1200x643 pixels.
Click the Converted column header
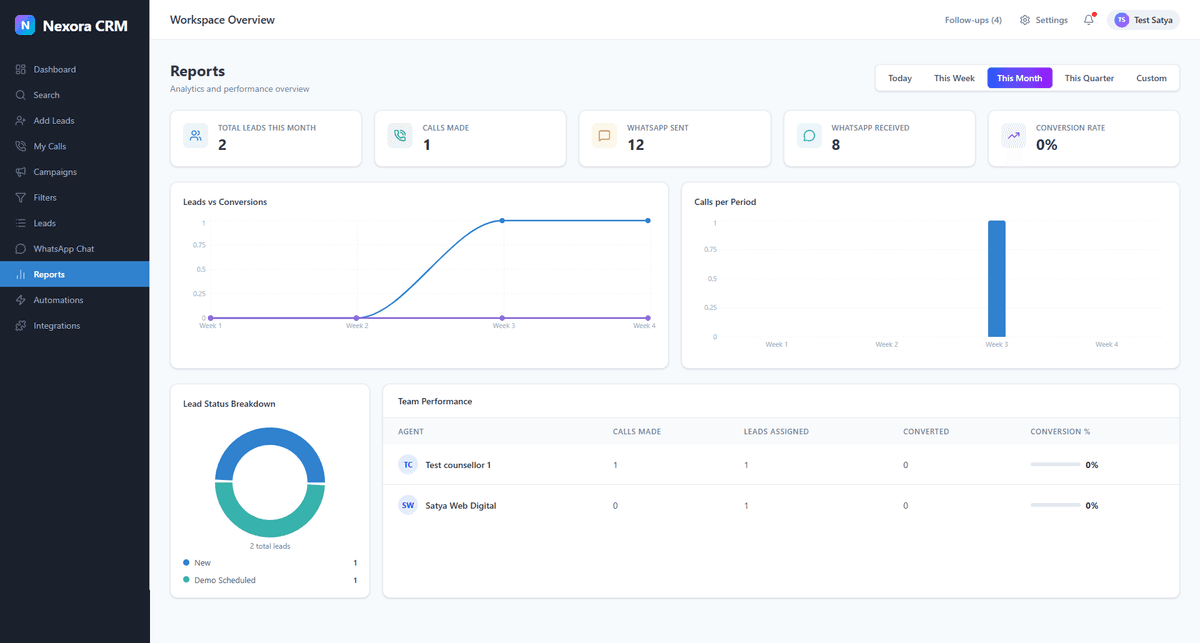click(926, 432)
